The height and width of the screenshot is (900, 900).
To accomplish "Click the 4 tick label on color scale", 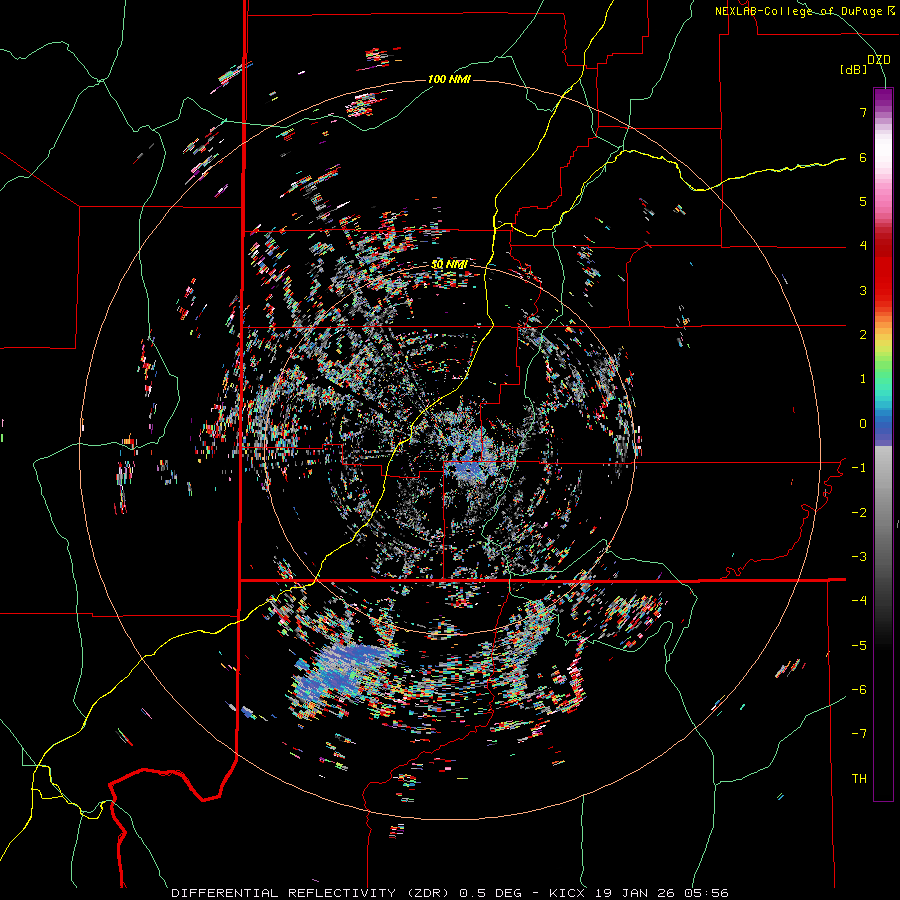I will tap(863, 246).
